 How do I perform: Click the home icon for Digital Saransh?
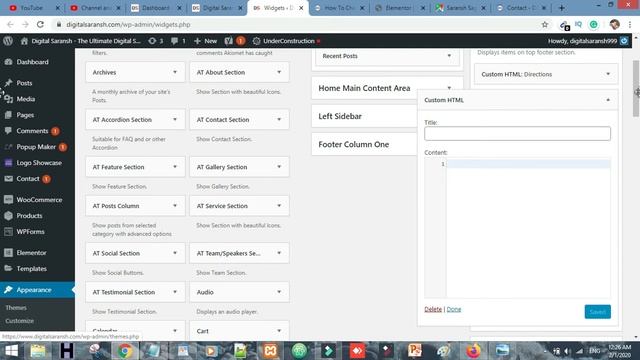[x=24, y=41]
